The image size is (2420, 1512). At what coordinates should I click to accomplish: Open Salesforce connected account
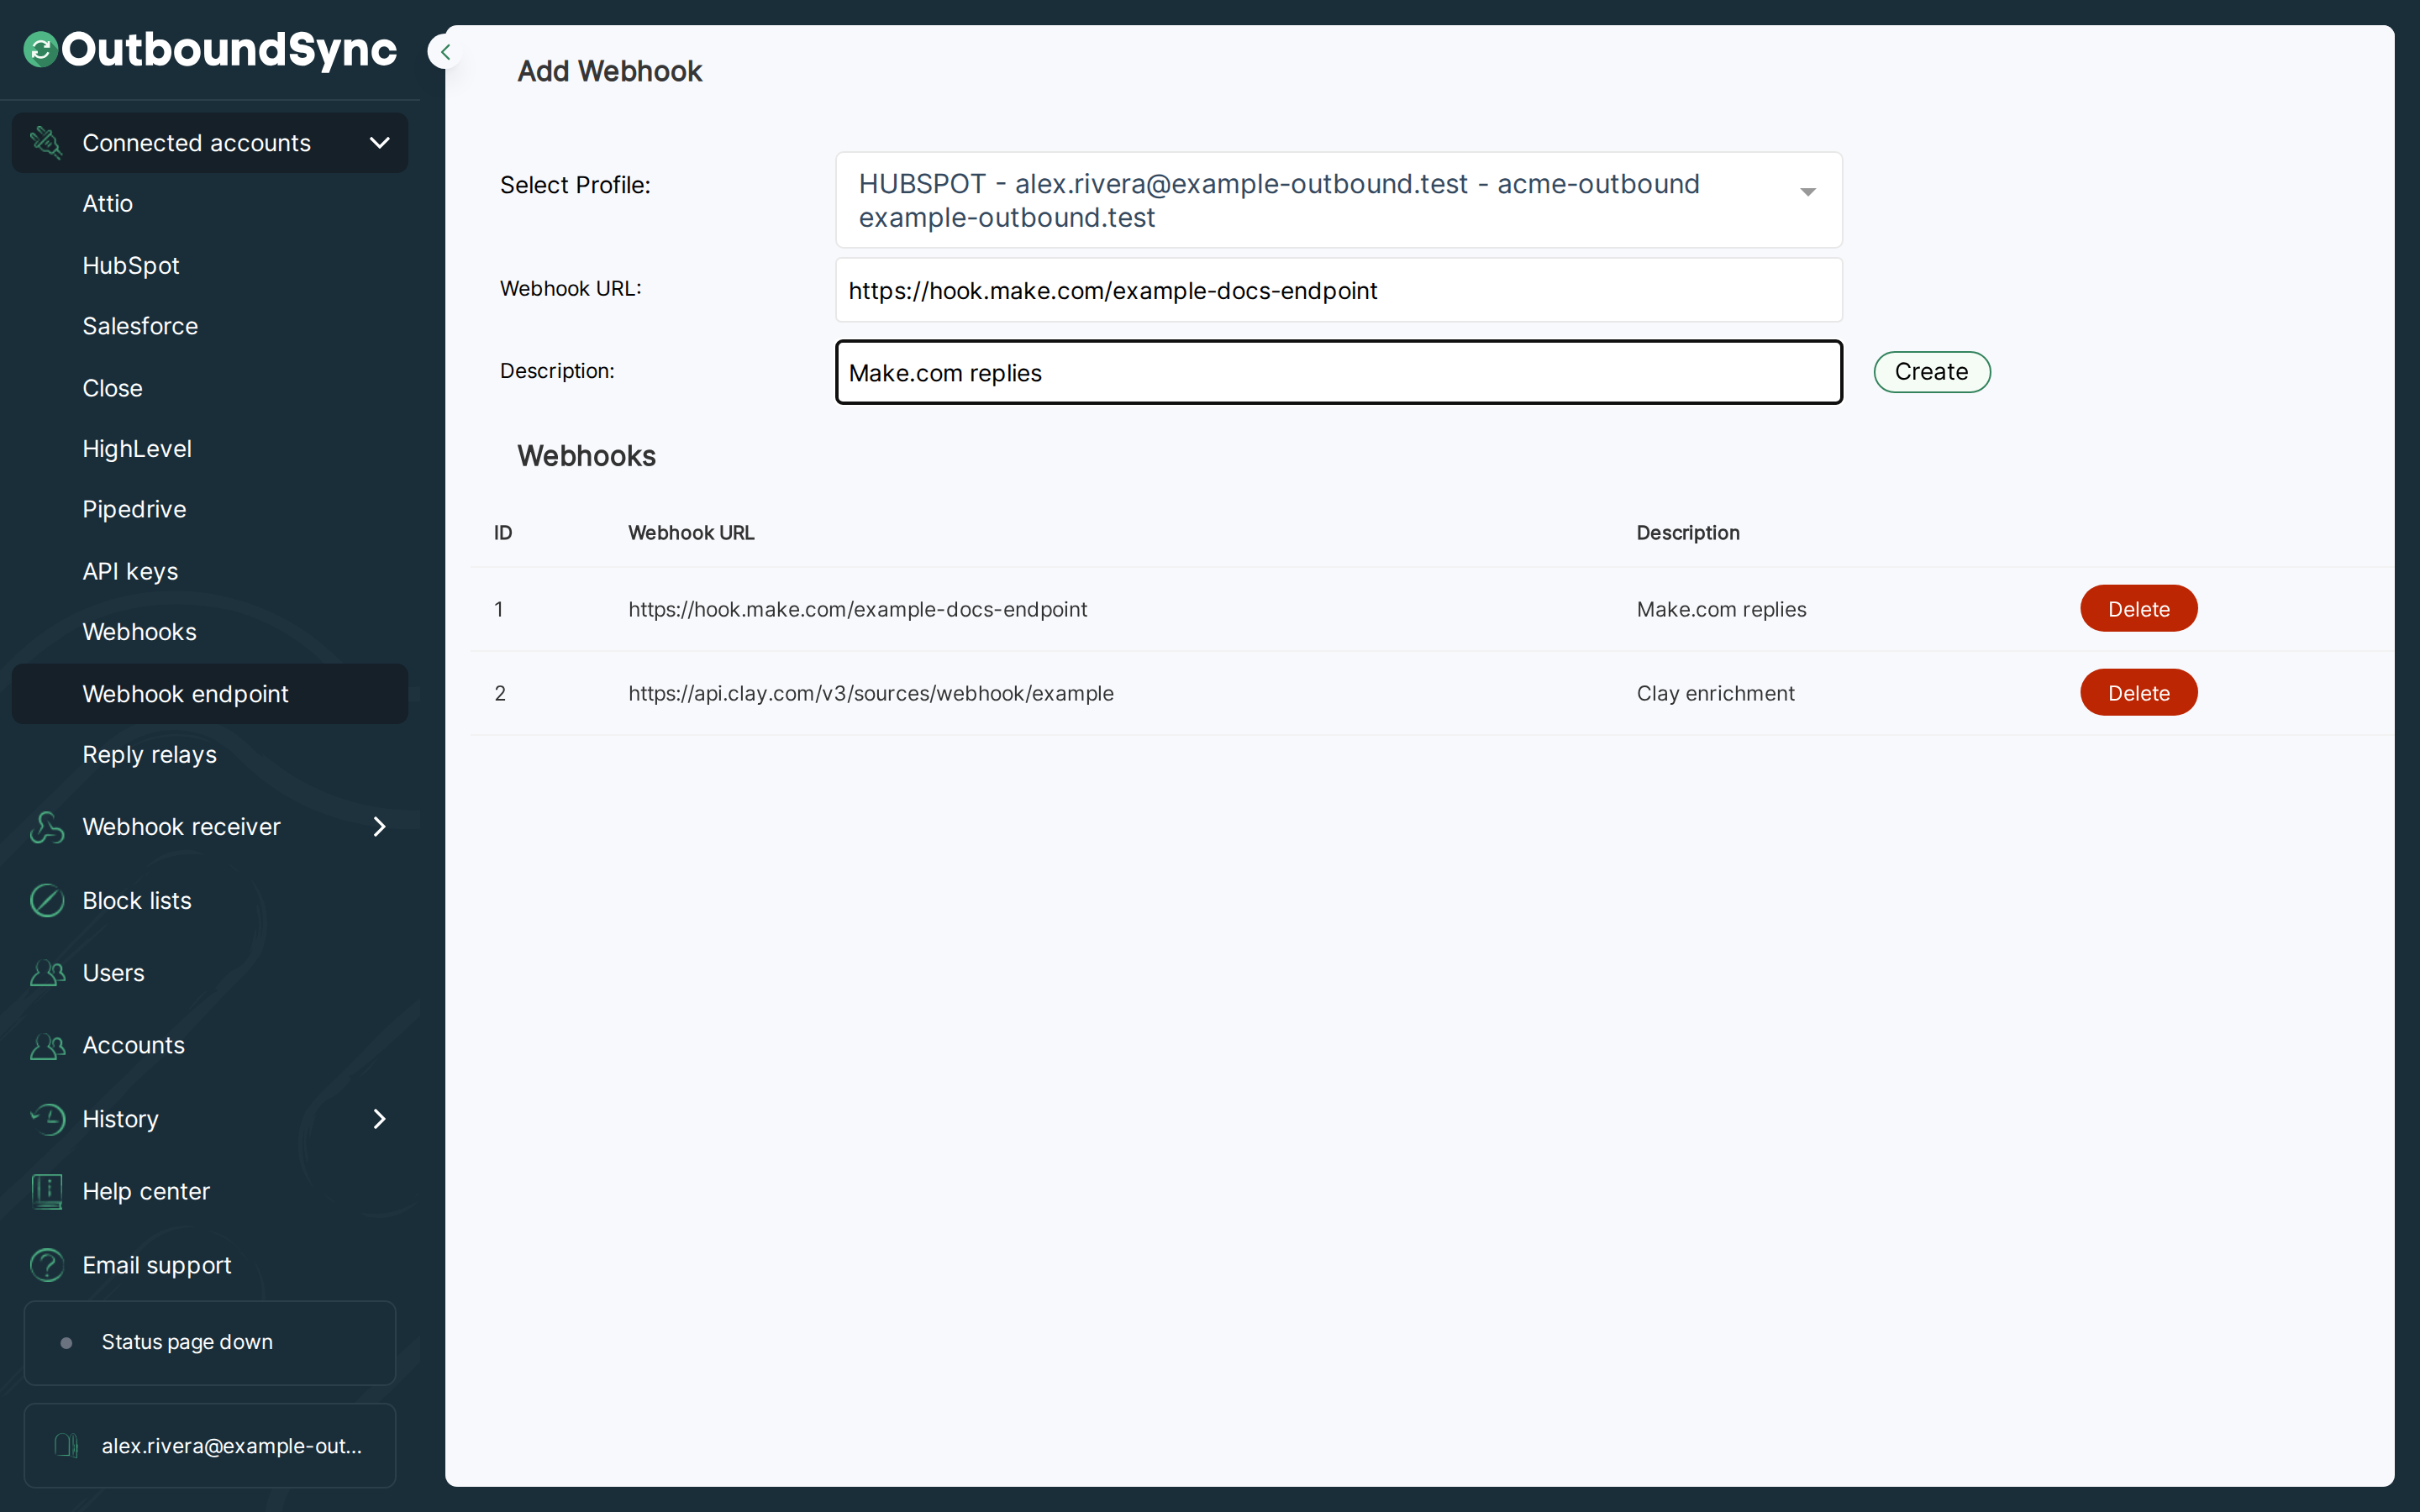pyautogui.click(x=140, y=326)
